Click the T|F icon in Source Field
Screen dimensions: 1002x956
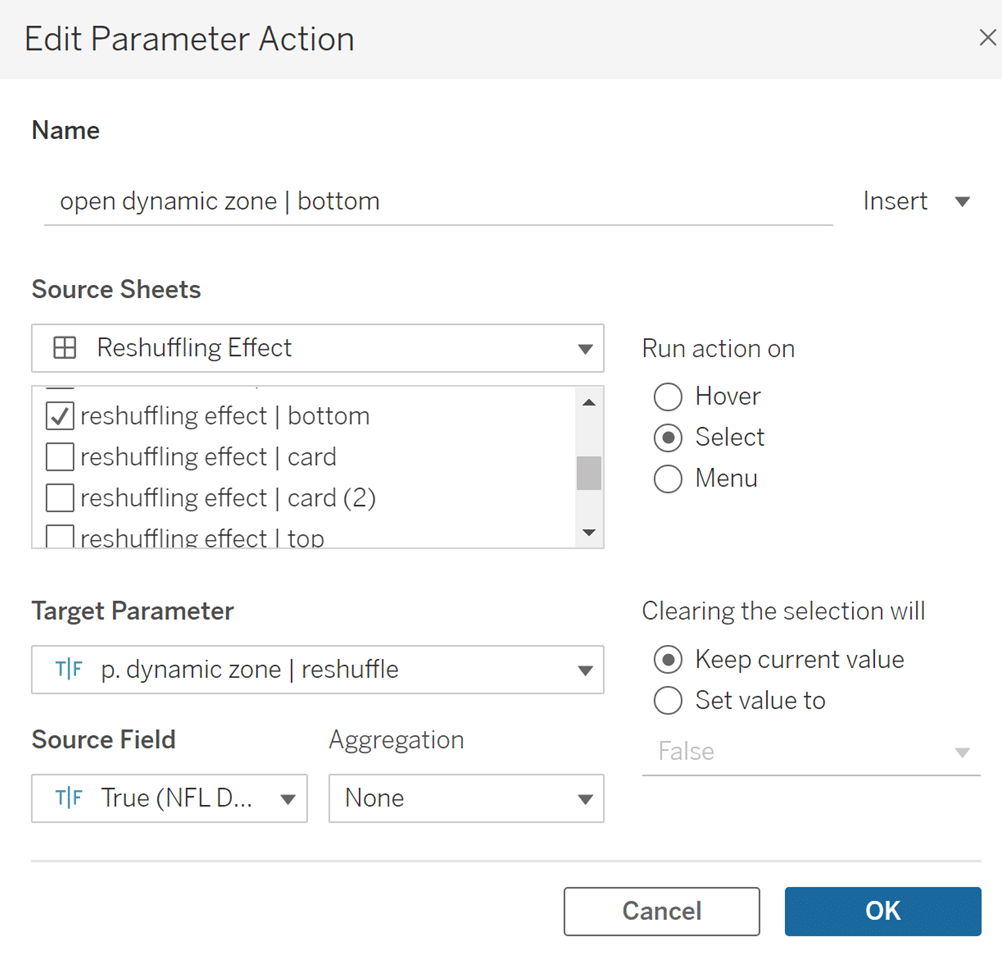(68, 798)
